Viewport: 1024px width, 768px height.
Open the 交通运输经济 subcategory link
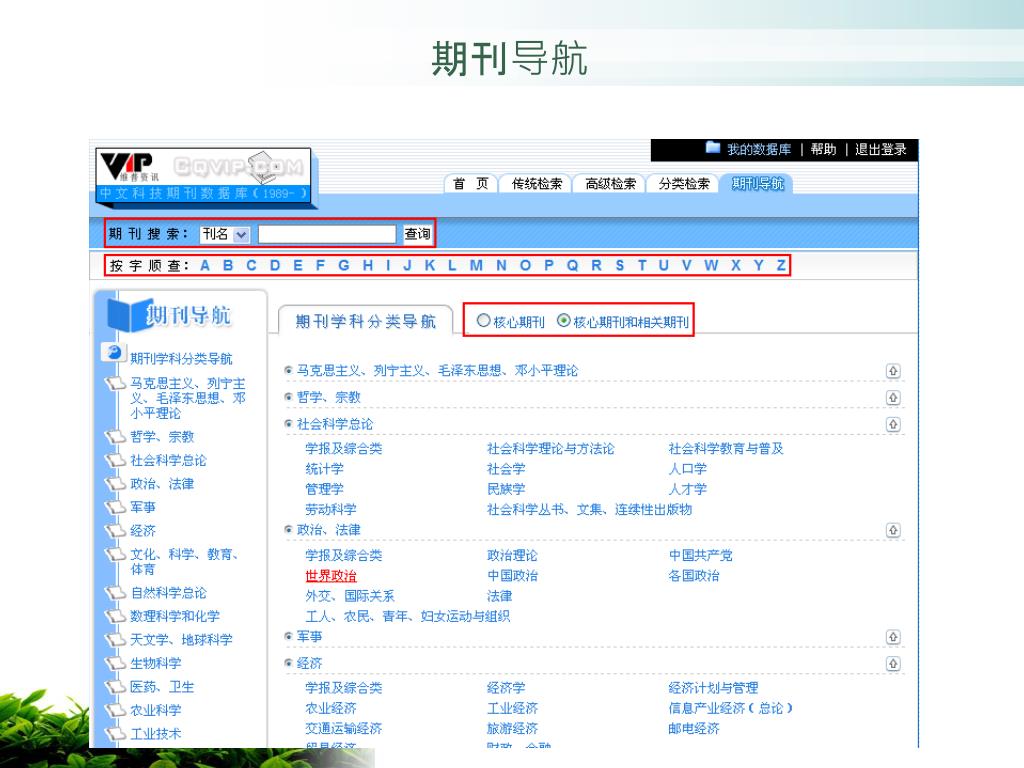[344, 729]
